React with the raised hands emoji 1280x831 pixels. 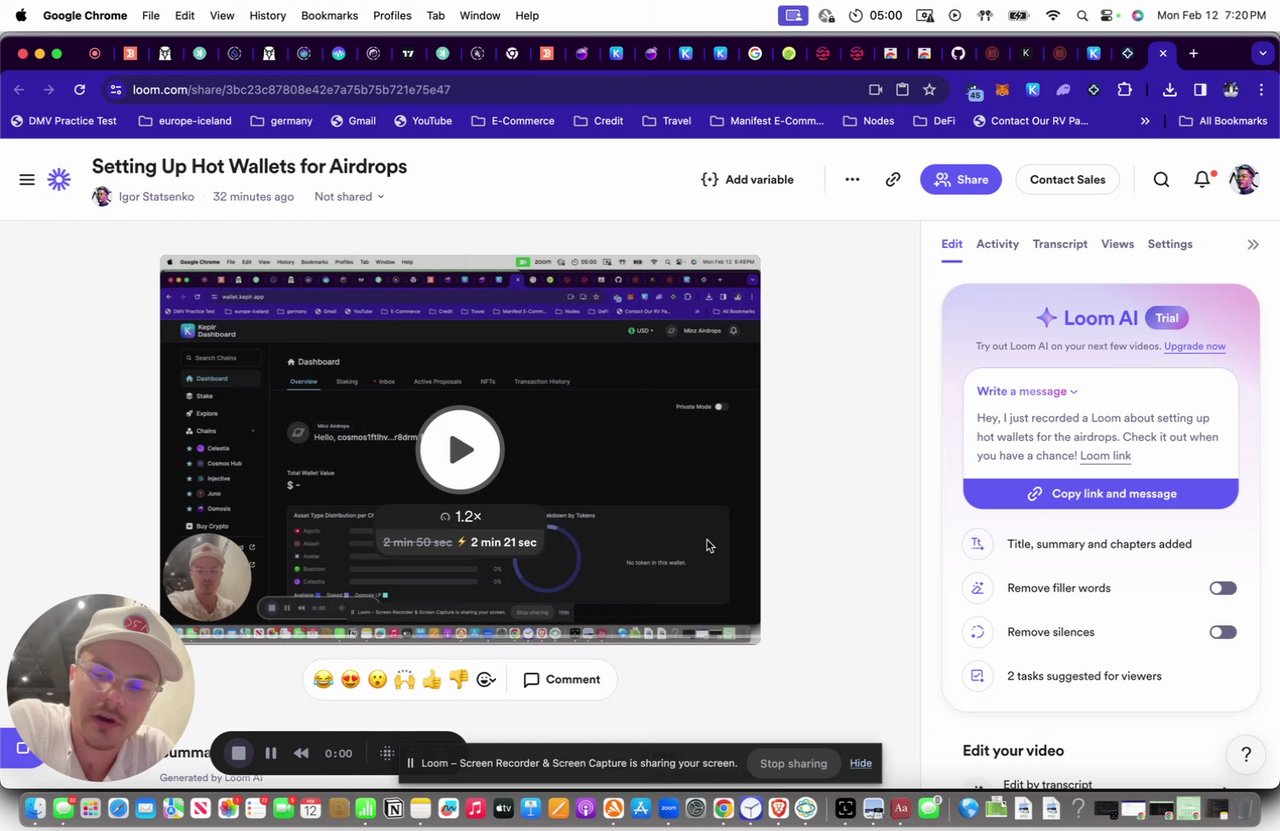click(x=404, y=679)
